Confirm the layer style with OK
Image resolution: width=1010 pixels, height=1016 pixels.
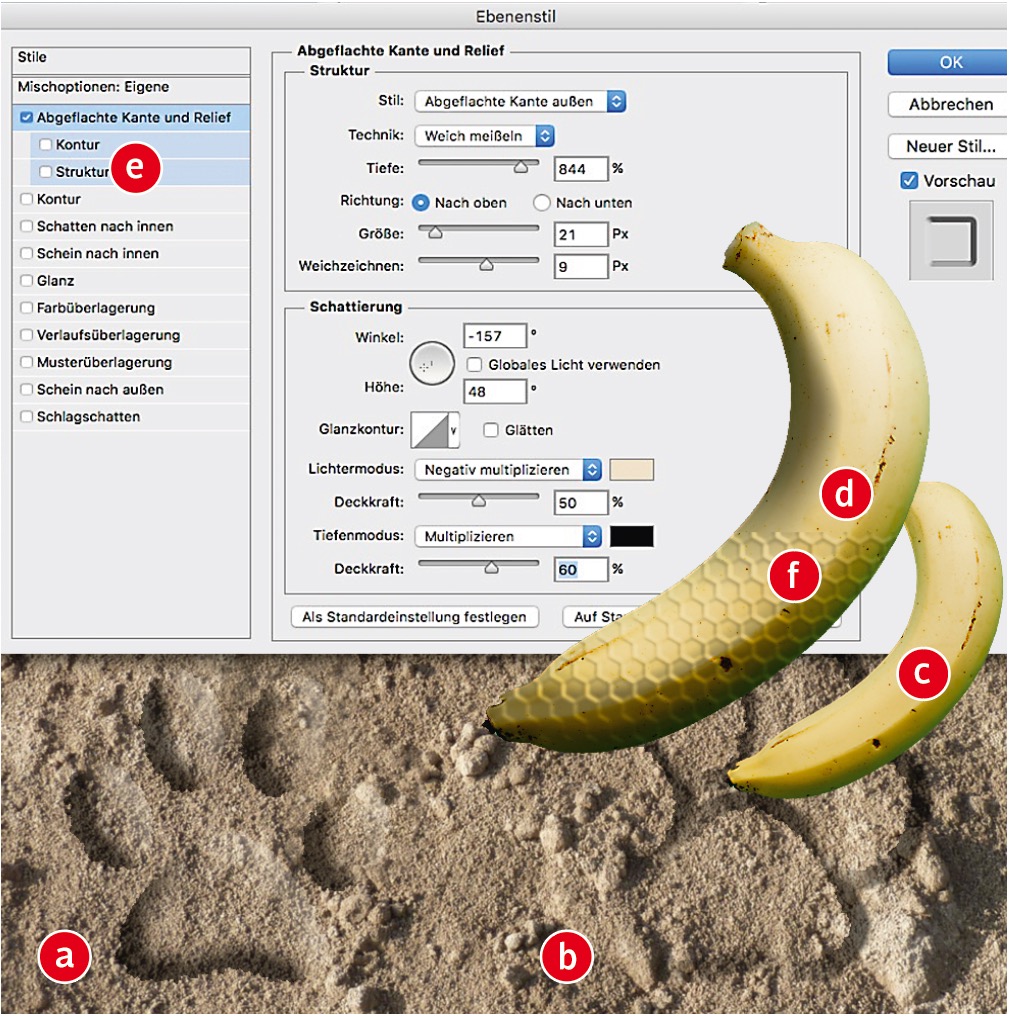[x=948, y=62]
